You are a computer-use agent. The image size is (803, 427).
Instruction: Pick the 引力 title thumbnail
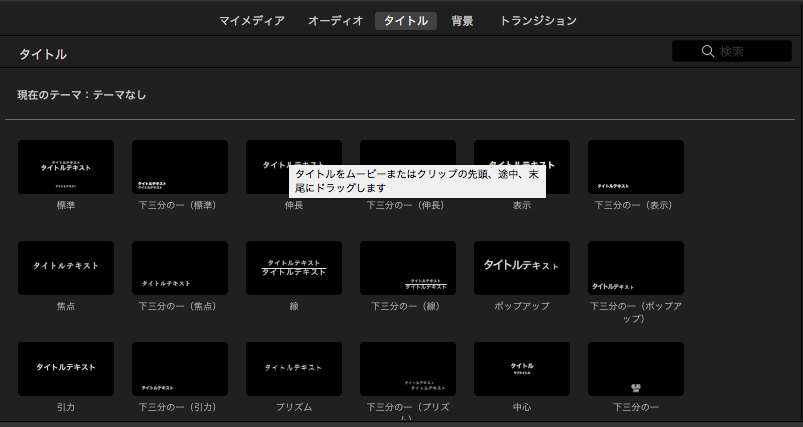[x=66, y=369]
